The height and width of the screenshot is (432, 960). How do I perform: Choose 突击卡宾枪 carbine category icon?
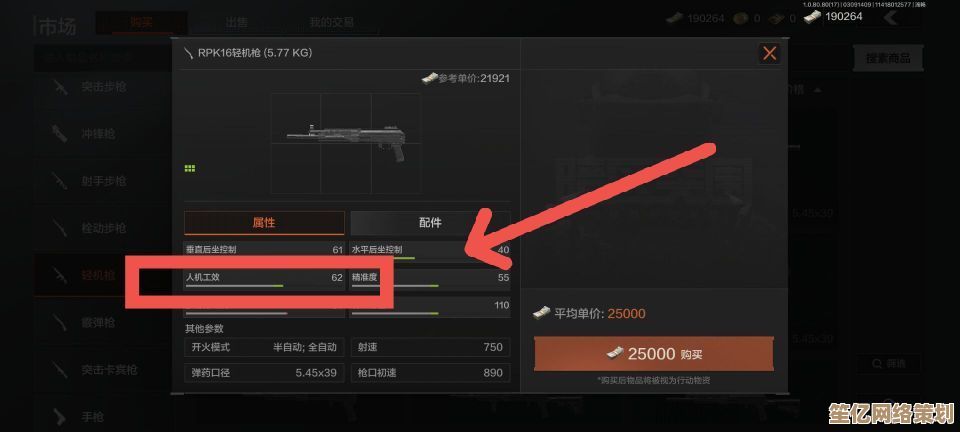pos(60,370)
